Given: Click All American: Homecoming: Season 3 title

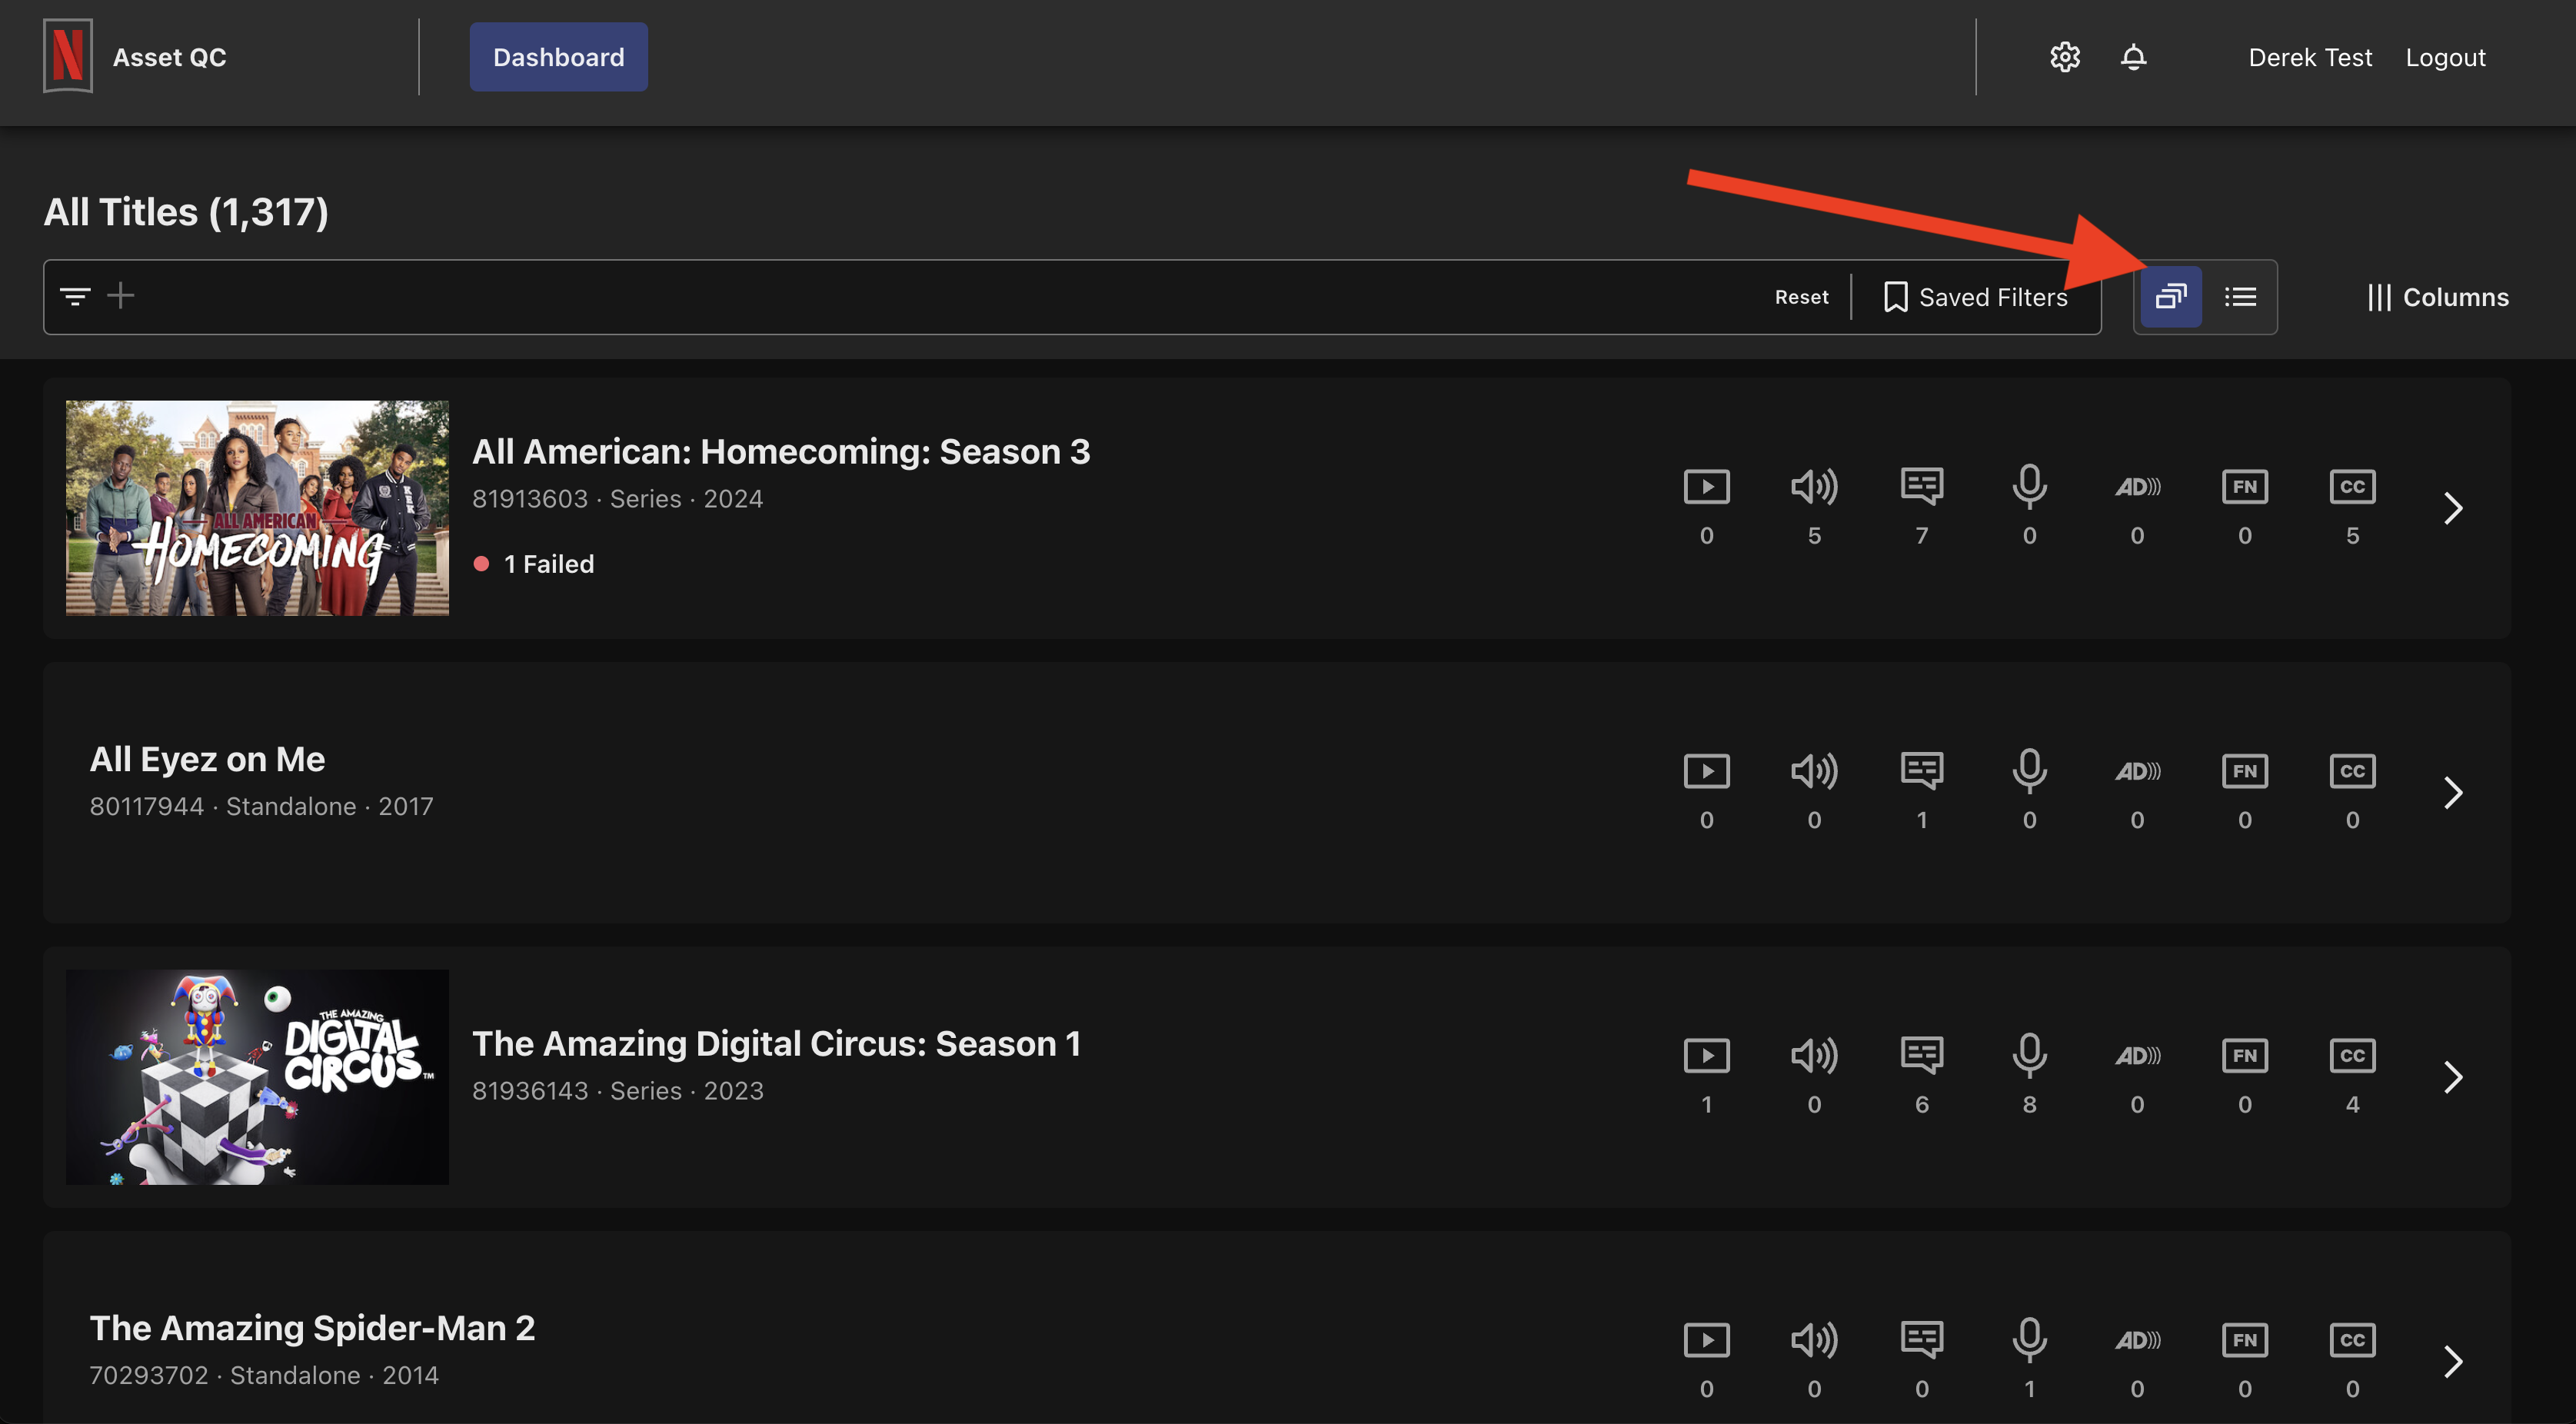Looking at the screenshot, I should [x=781, y=452].
